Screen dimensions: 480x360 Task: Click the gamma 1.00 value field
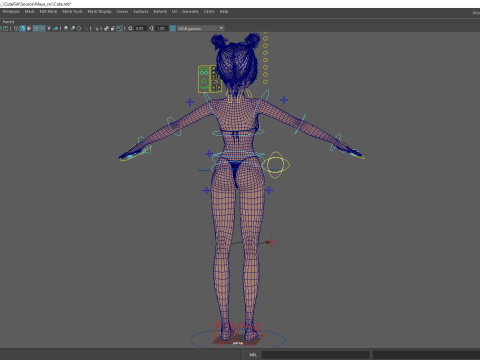click(161, 28)
